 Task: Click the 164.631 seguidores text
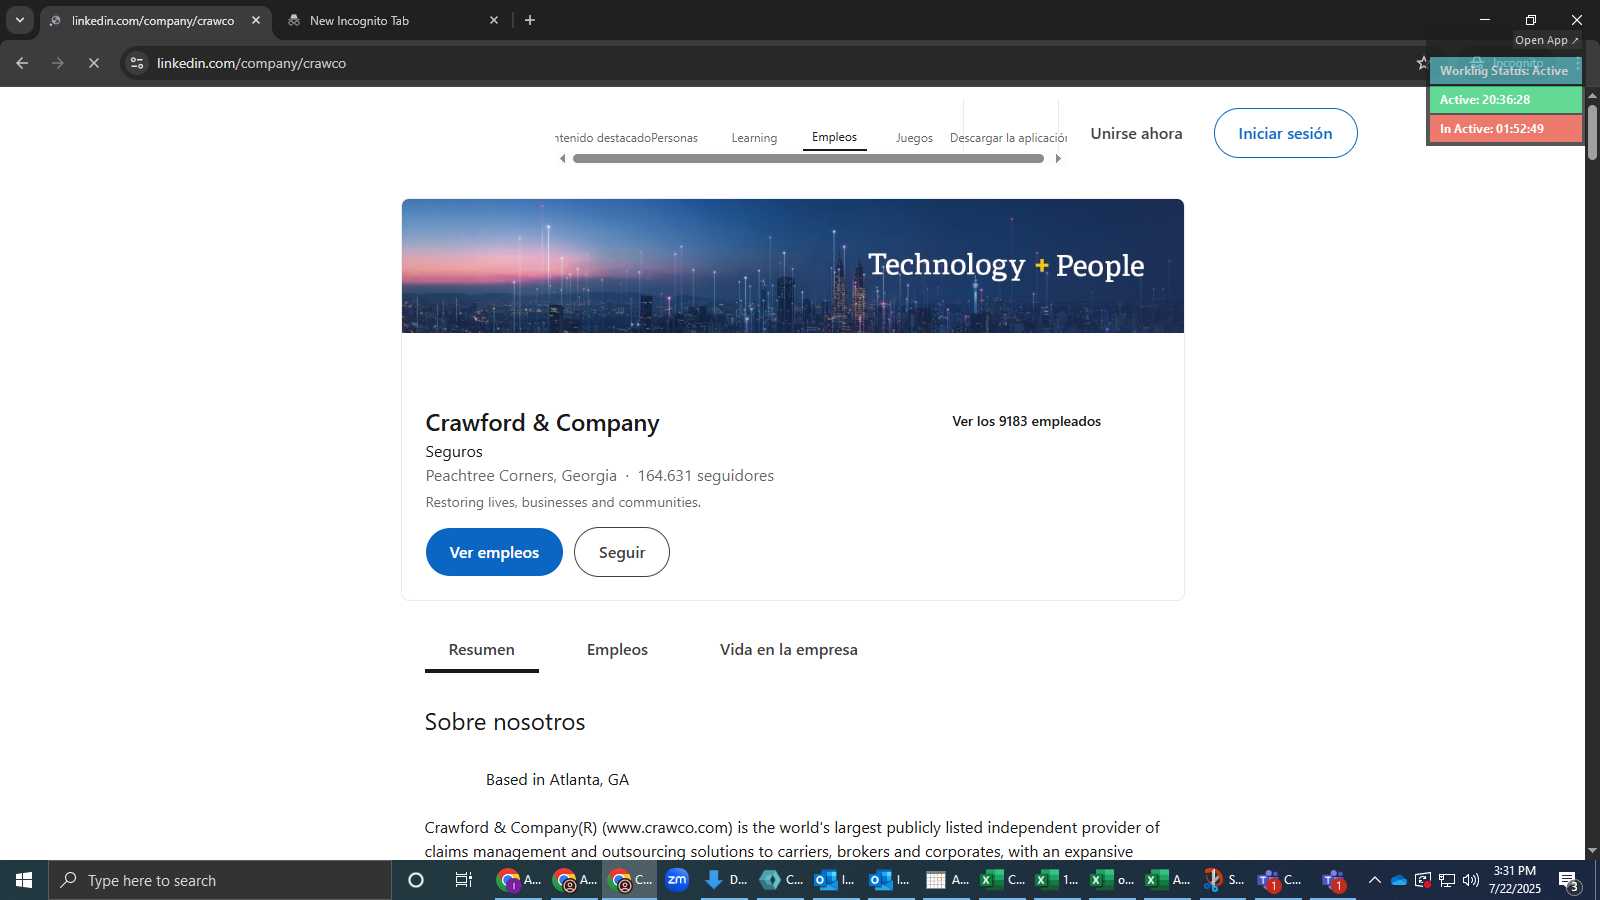[x=706, y=476]
